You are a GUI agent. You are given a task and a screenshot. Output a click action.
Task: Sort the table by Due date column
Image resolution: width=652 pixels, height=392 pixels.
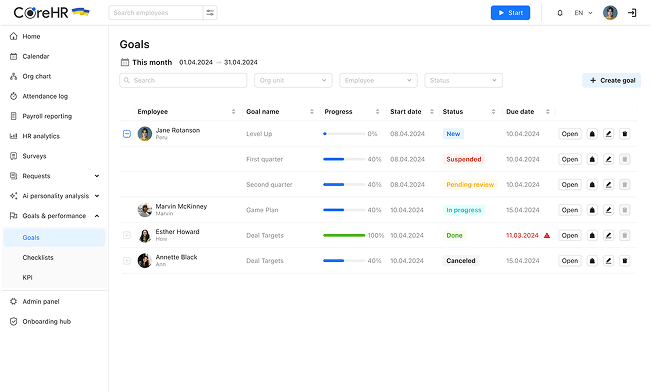(548, 111)
